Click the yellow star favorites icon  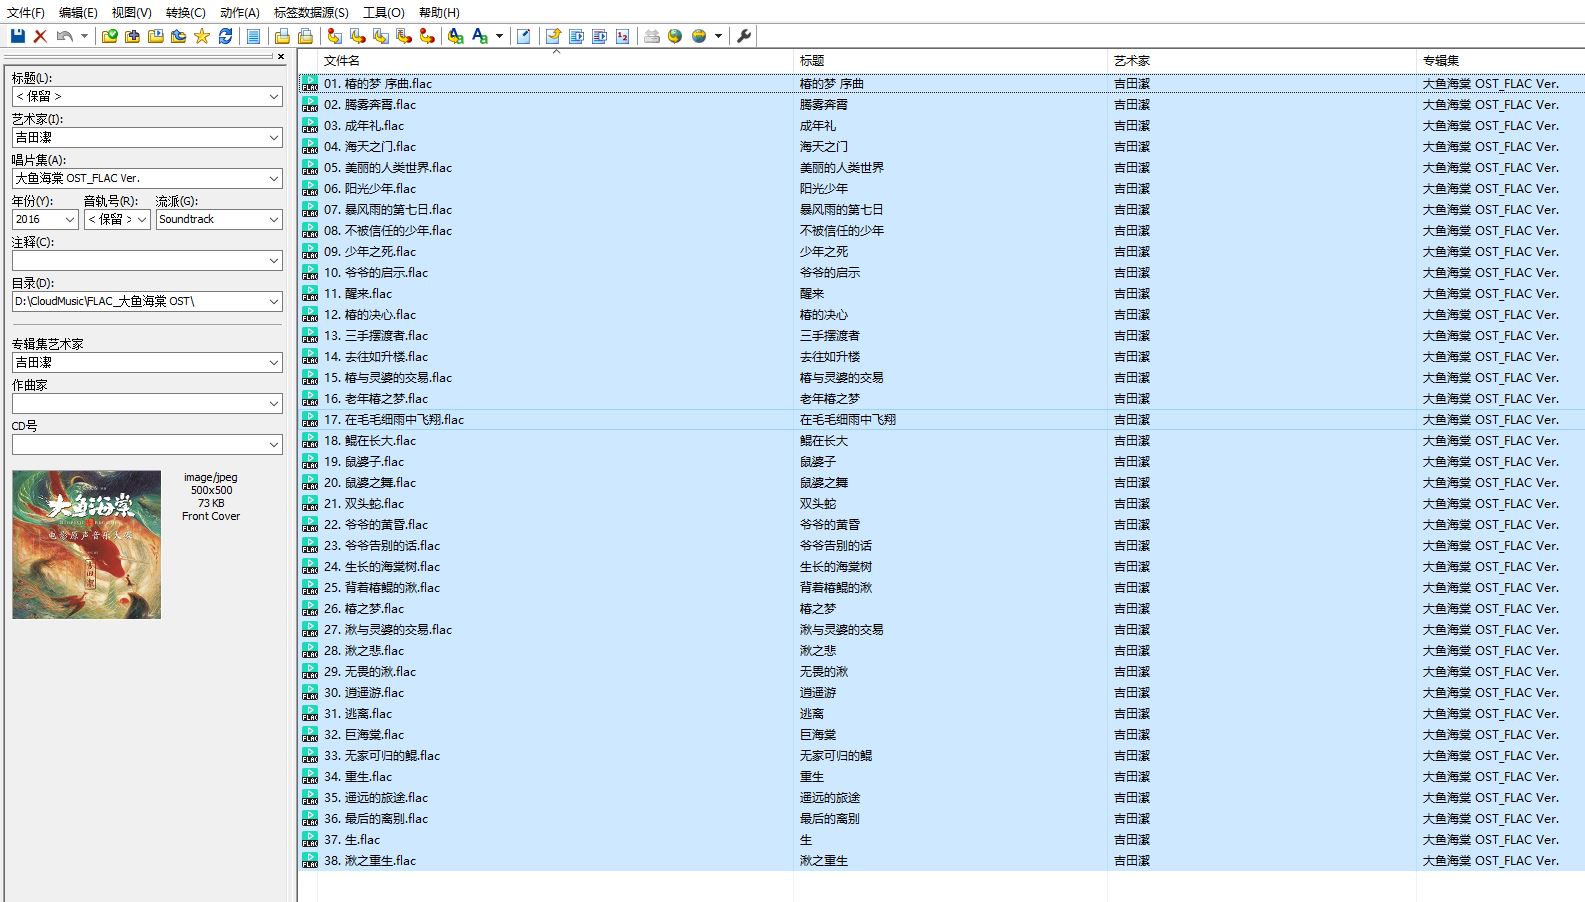pos(201,36)
